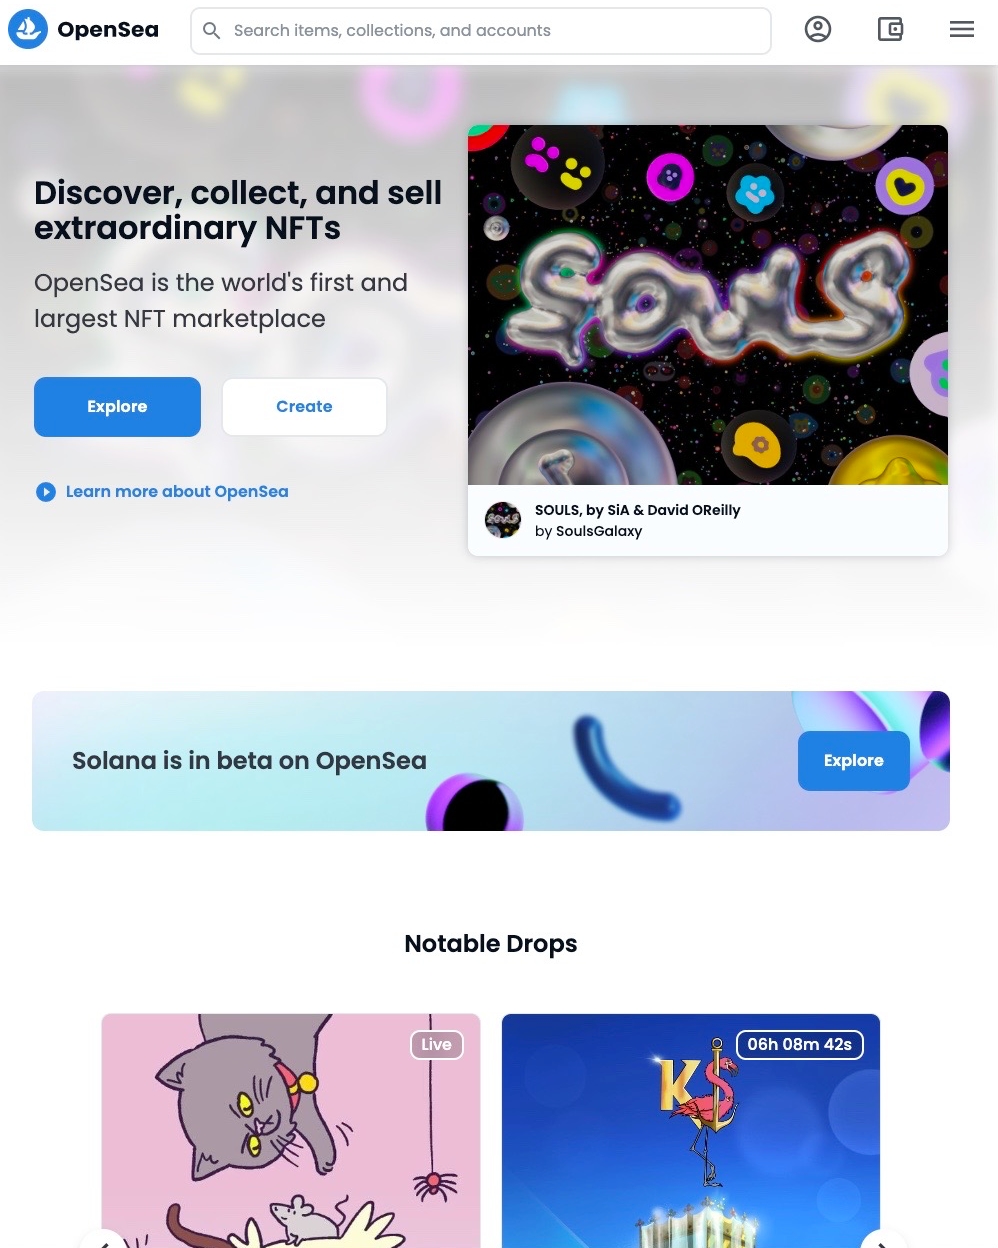998x1248 pixels.
Task: Open the flamingo drop card with countdown
Action: pyautogui.click(x=691, y=1131)
